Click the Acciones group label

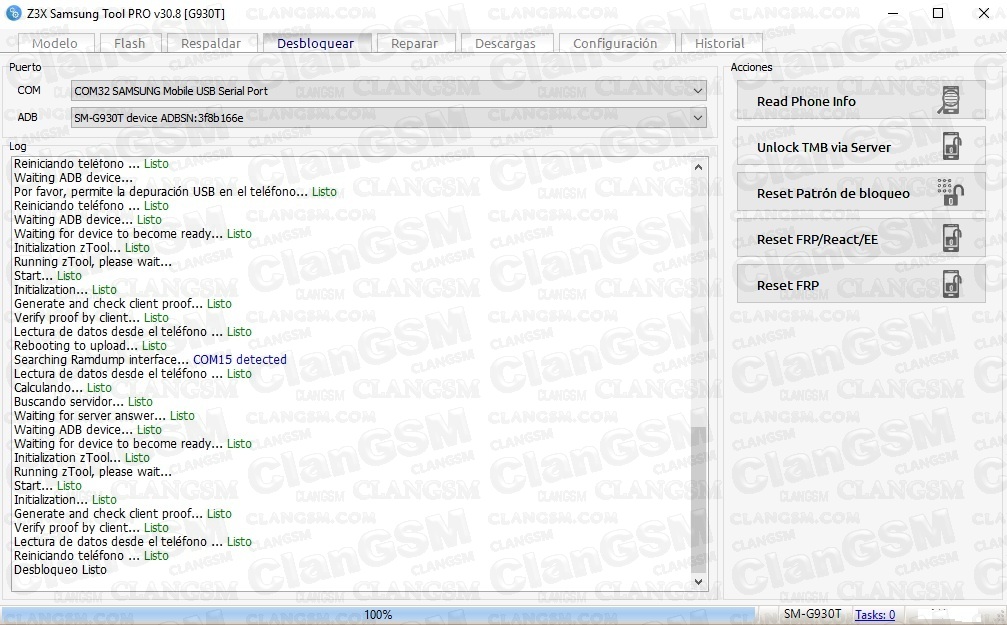pyautogui.click(x=751, y=67)
